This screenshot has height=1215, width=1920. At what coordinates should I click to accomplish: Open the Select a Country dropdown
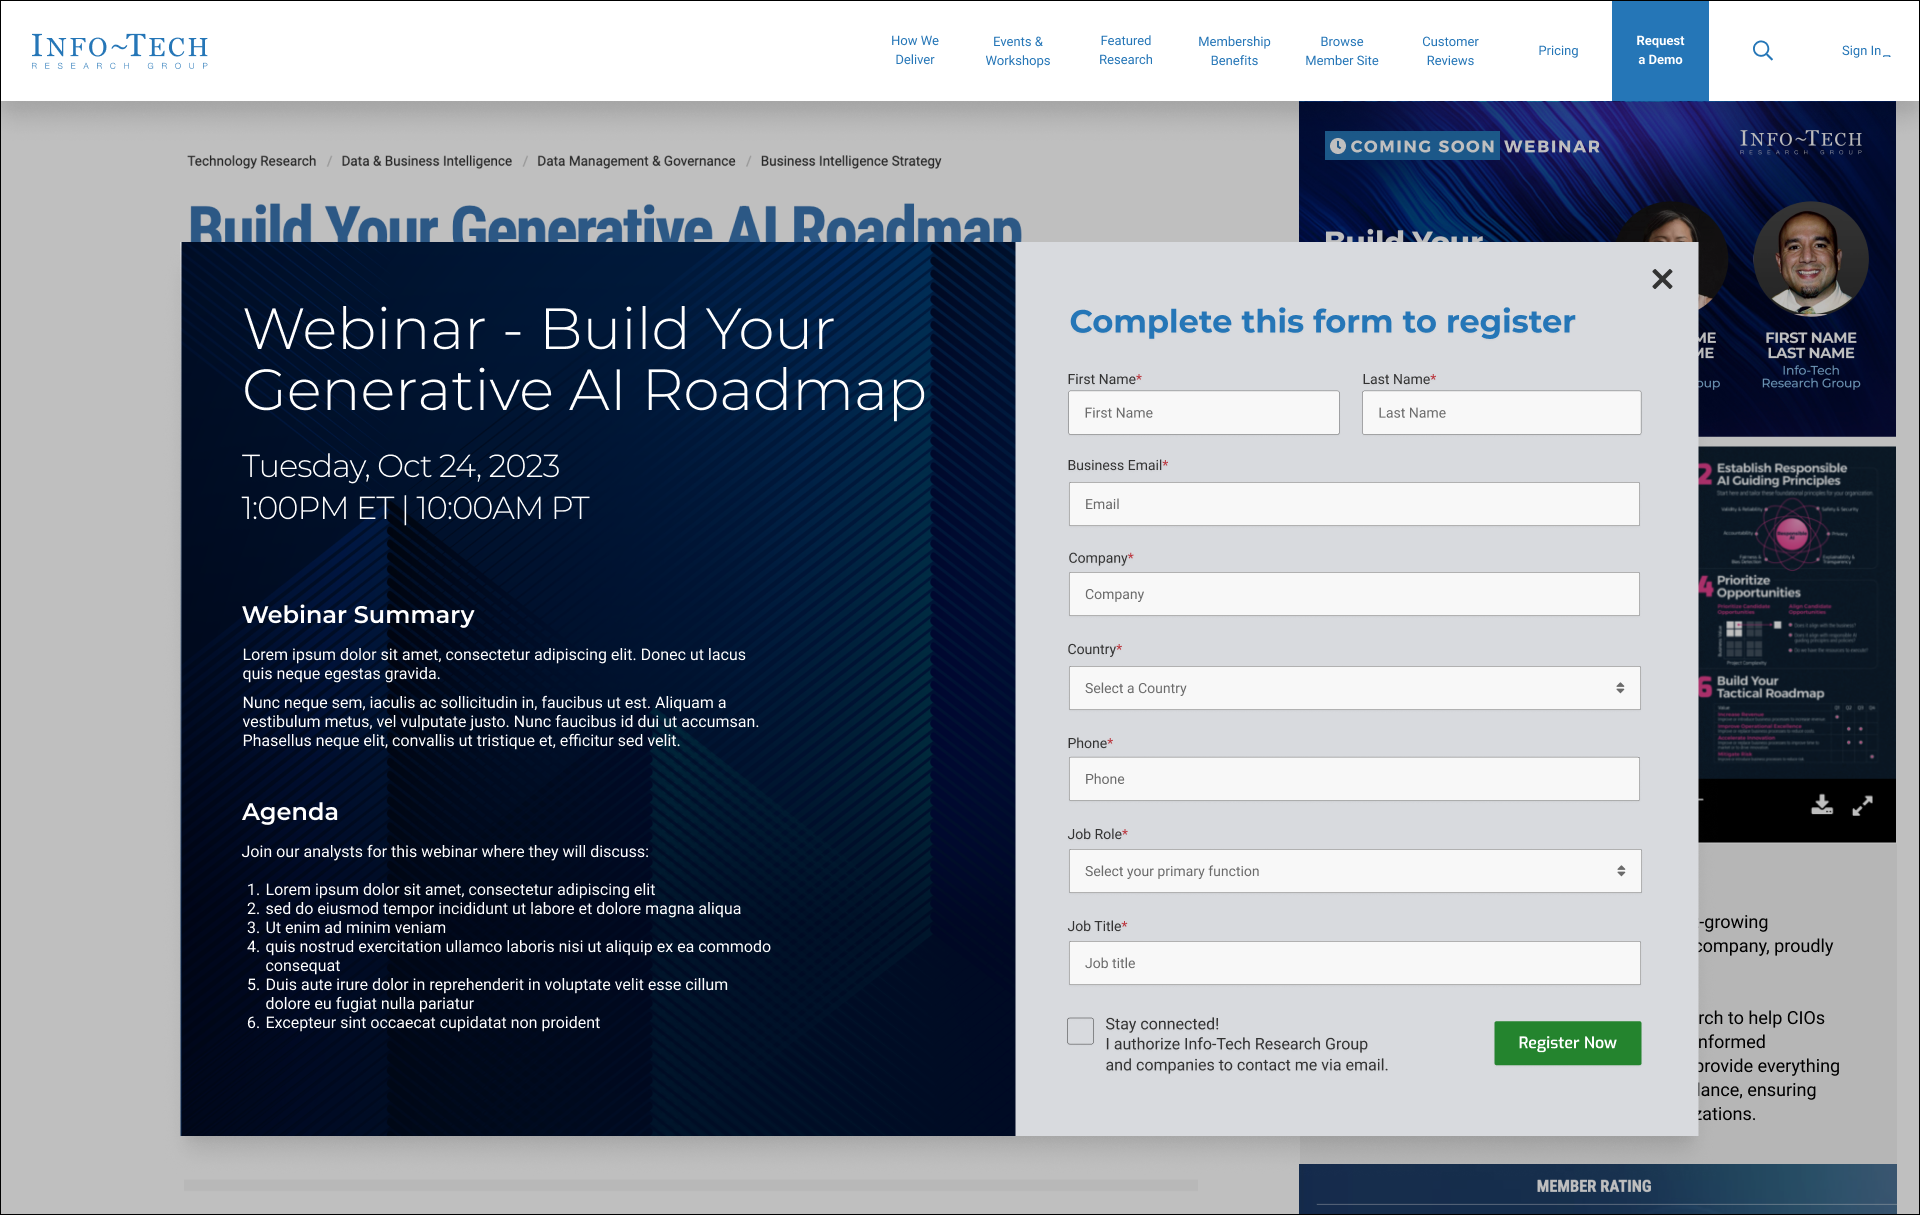[x=1354, y=688]
